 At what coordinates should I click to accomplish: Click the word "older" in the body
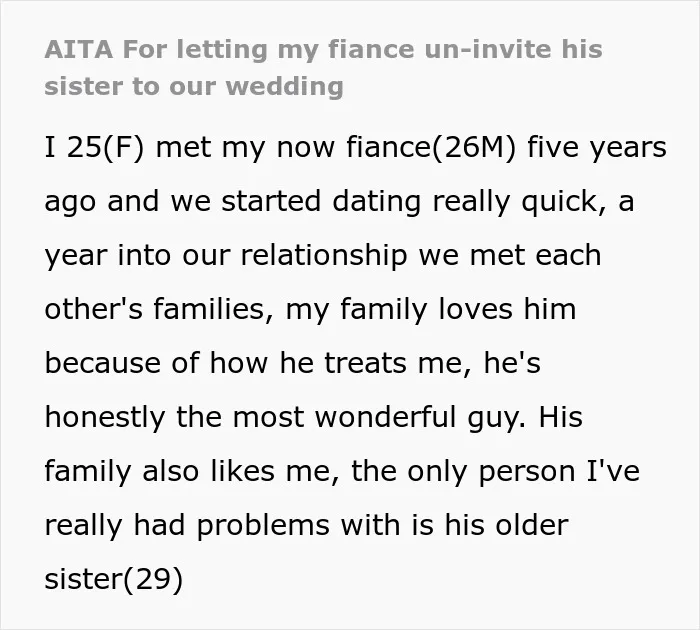(531, 525)
